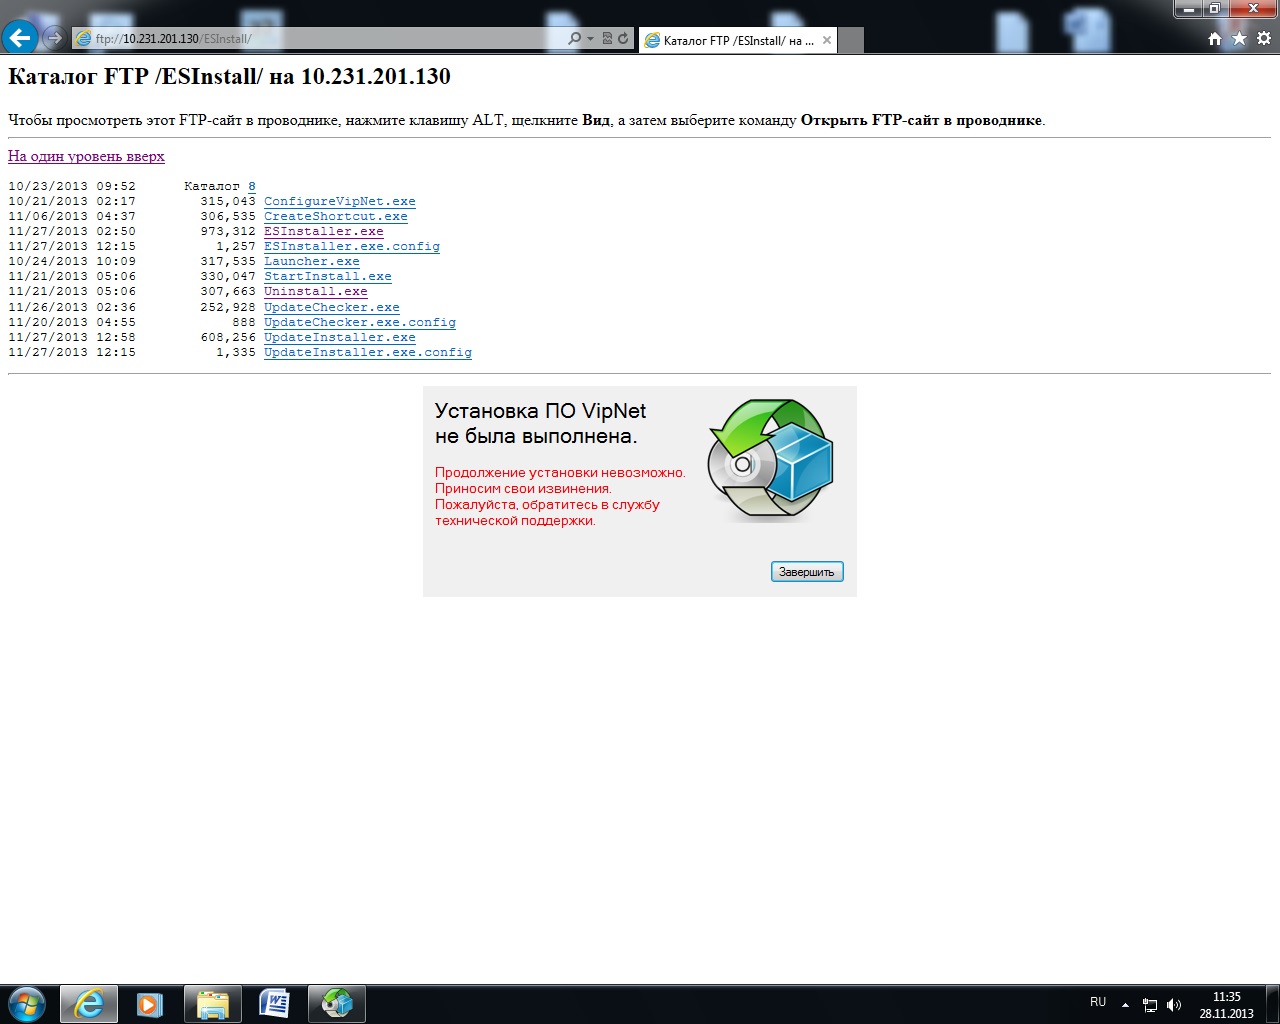
Task: Click the UpdateInstaller.exe link
Action: pyautogui.click(x=339, y=337)
